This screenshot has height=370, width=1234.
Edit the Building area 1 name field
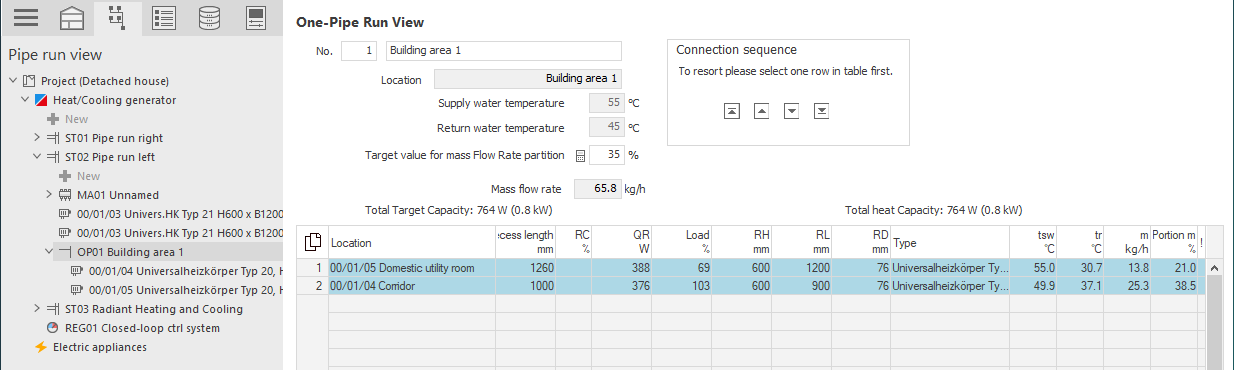click(x=504, y=51)
